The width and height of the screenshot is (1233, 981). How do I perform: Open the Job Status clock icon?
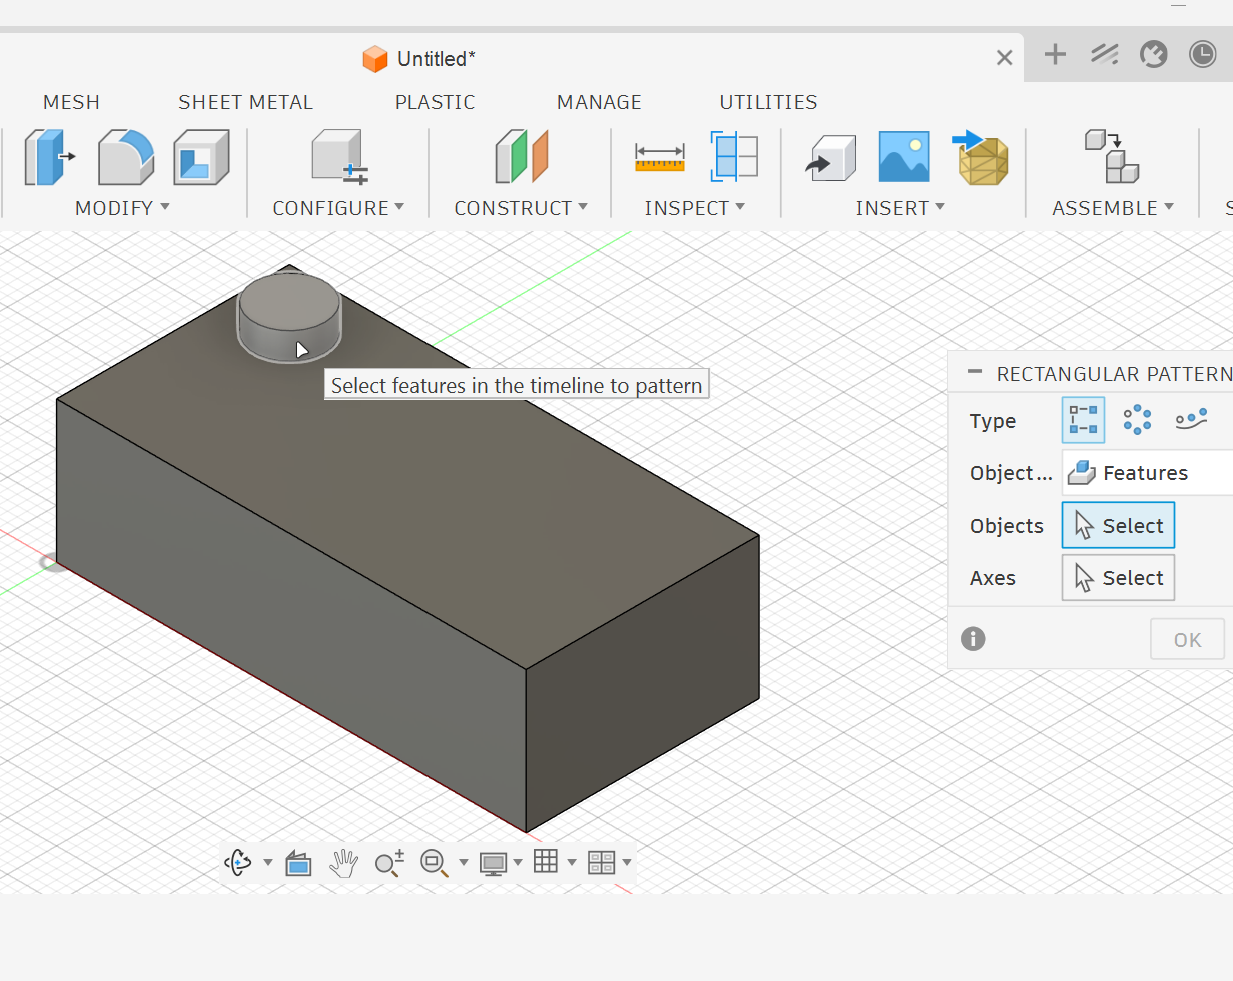(1203, 54)
